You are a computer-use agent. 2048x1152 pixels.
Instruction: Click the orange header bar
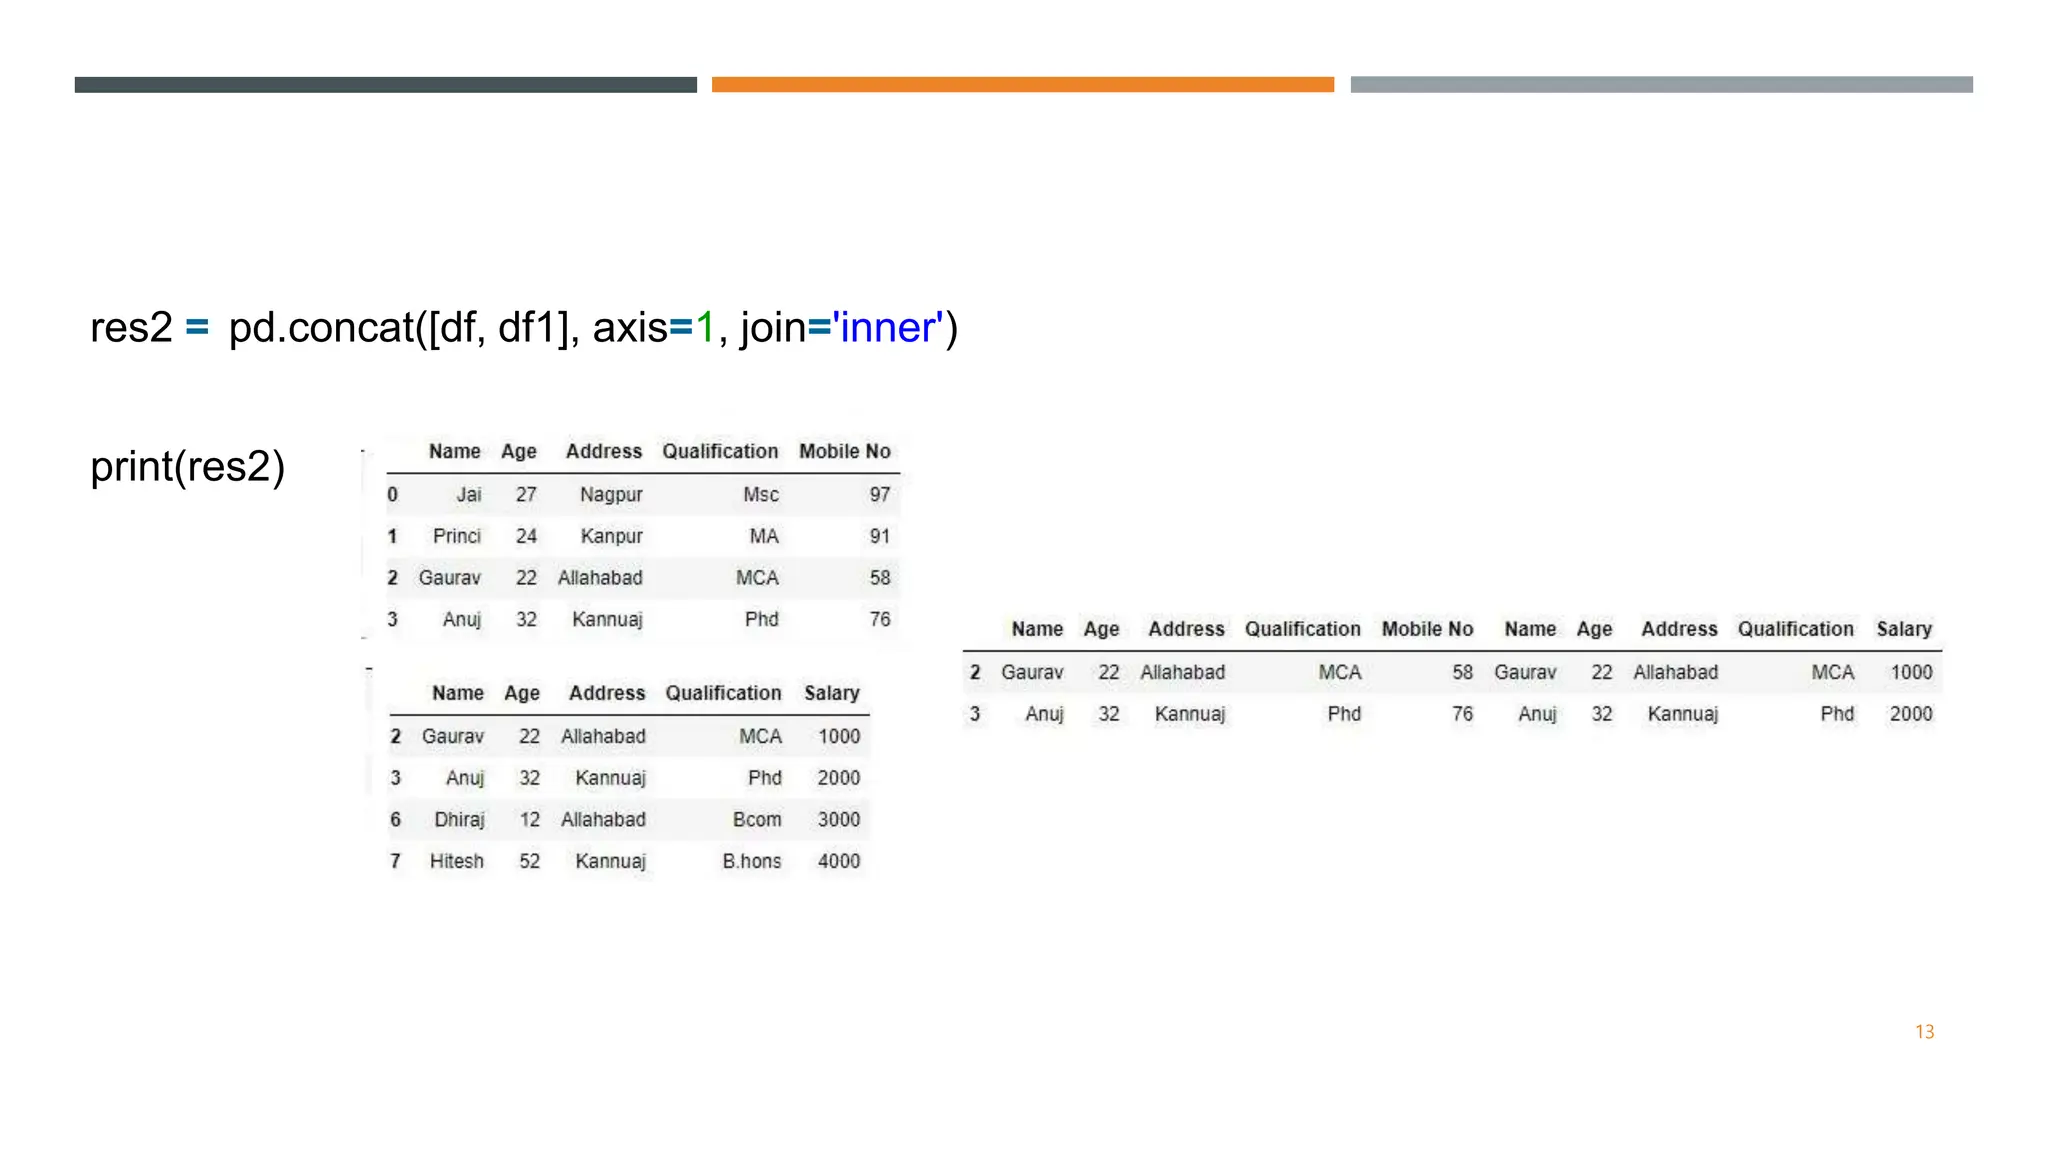point(1022,85)
